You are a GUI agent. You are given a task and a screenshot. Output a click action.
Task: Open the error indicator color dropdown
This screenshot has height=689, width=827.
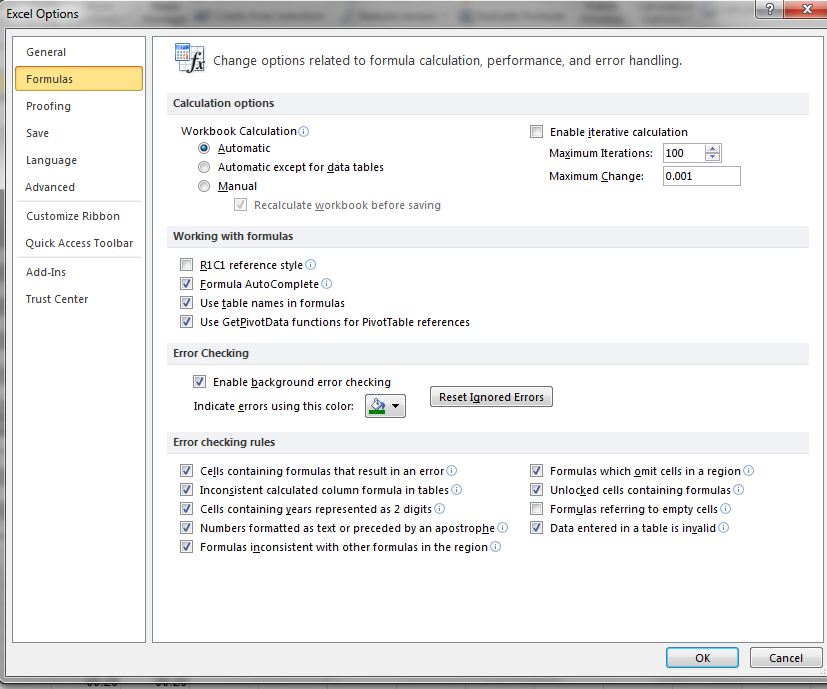point(394,406)
